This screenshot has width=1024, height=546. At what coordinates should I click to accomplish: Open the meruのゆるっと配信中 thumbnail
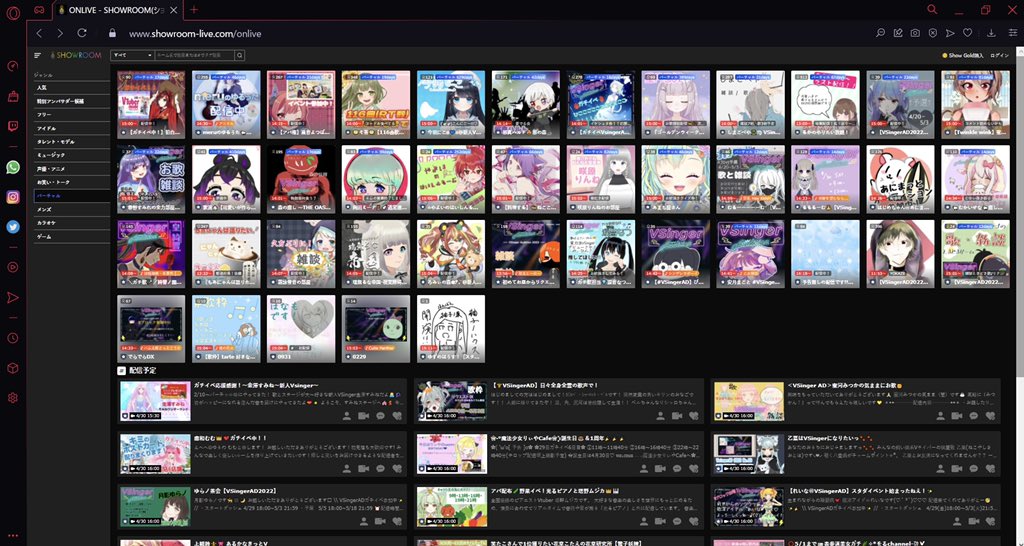[226, 104]
